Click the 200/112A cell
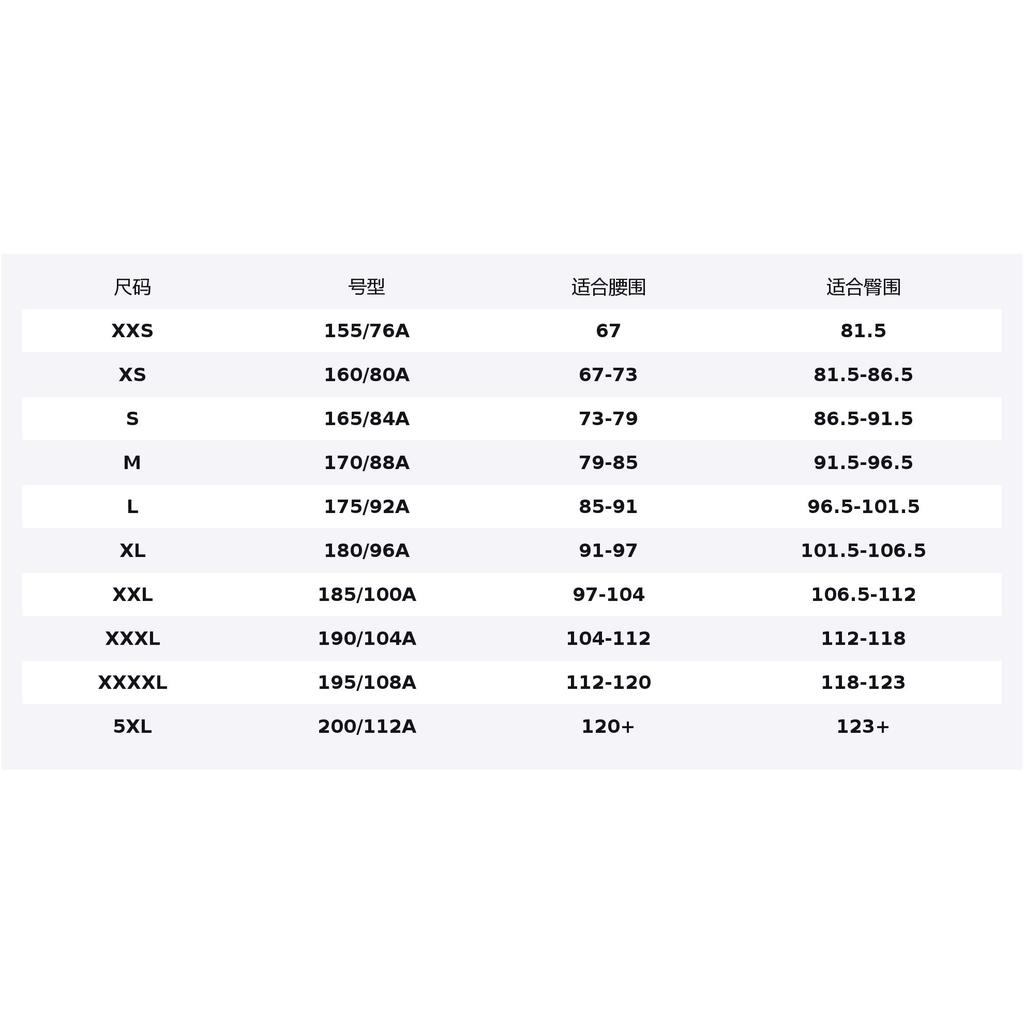 click(x=366, y=726)
